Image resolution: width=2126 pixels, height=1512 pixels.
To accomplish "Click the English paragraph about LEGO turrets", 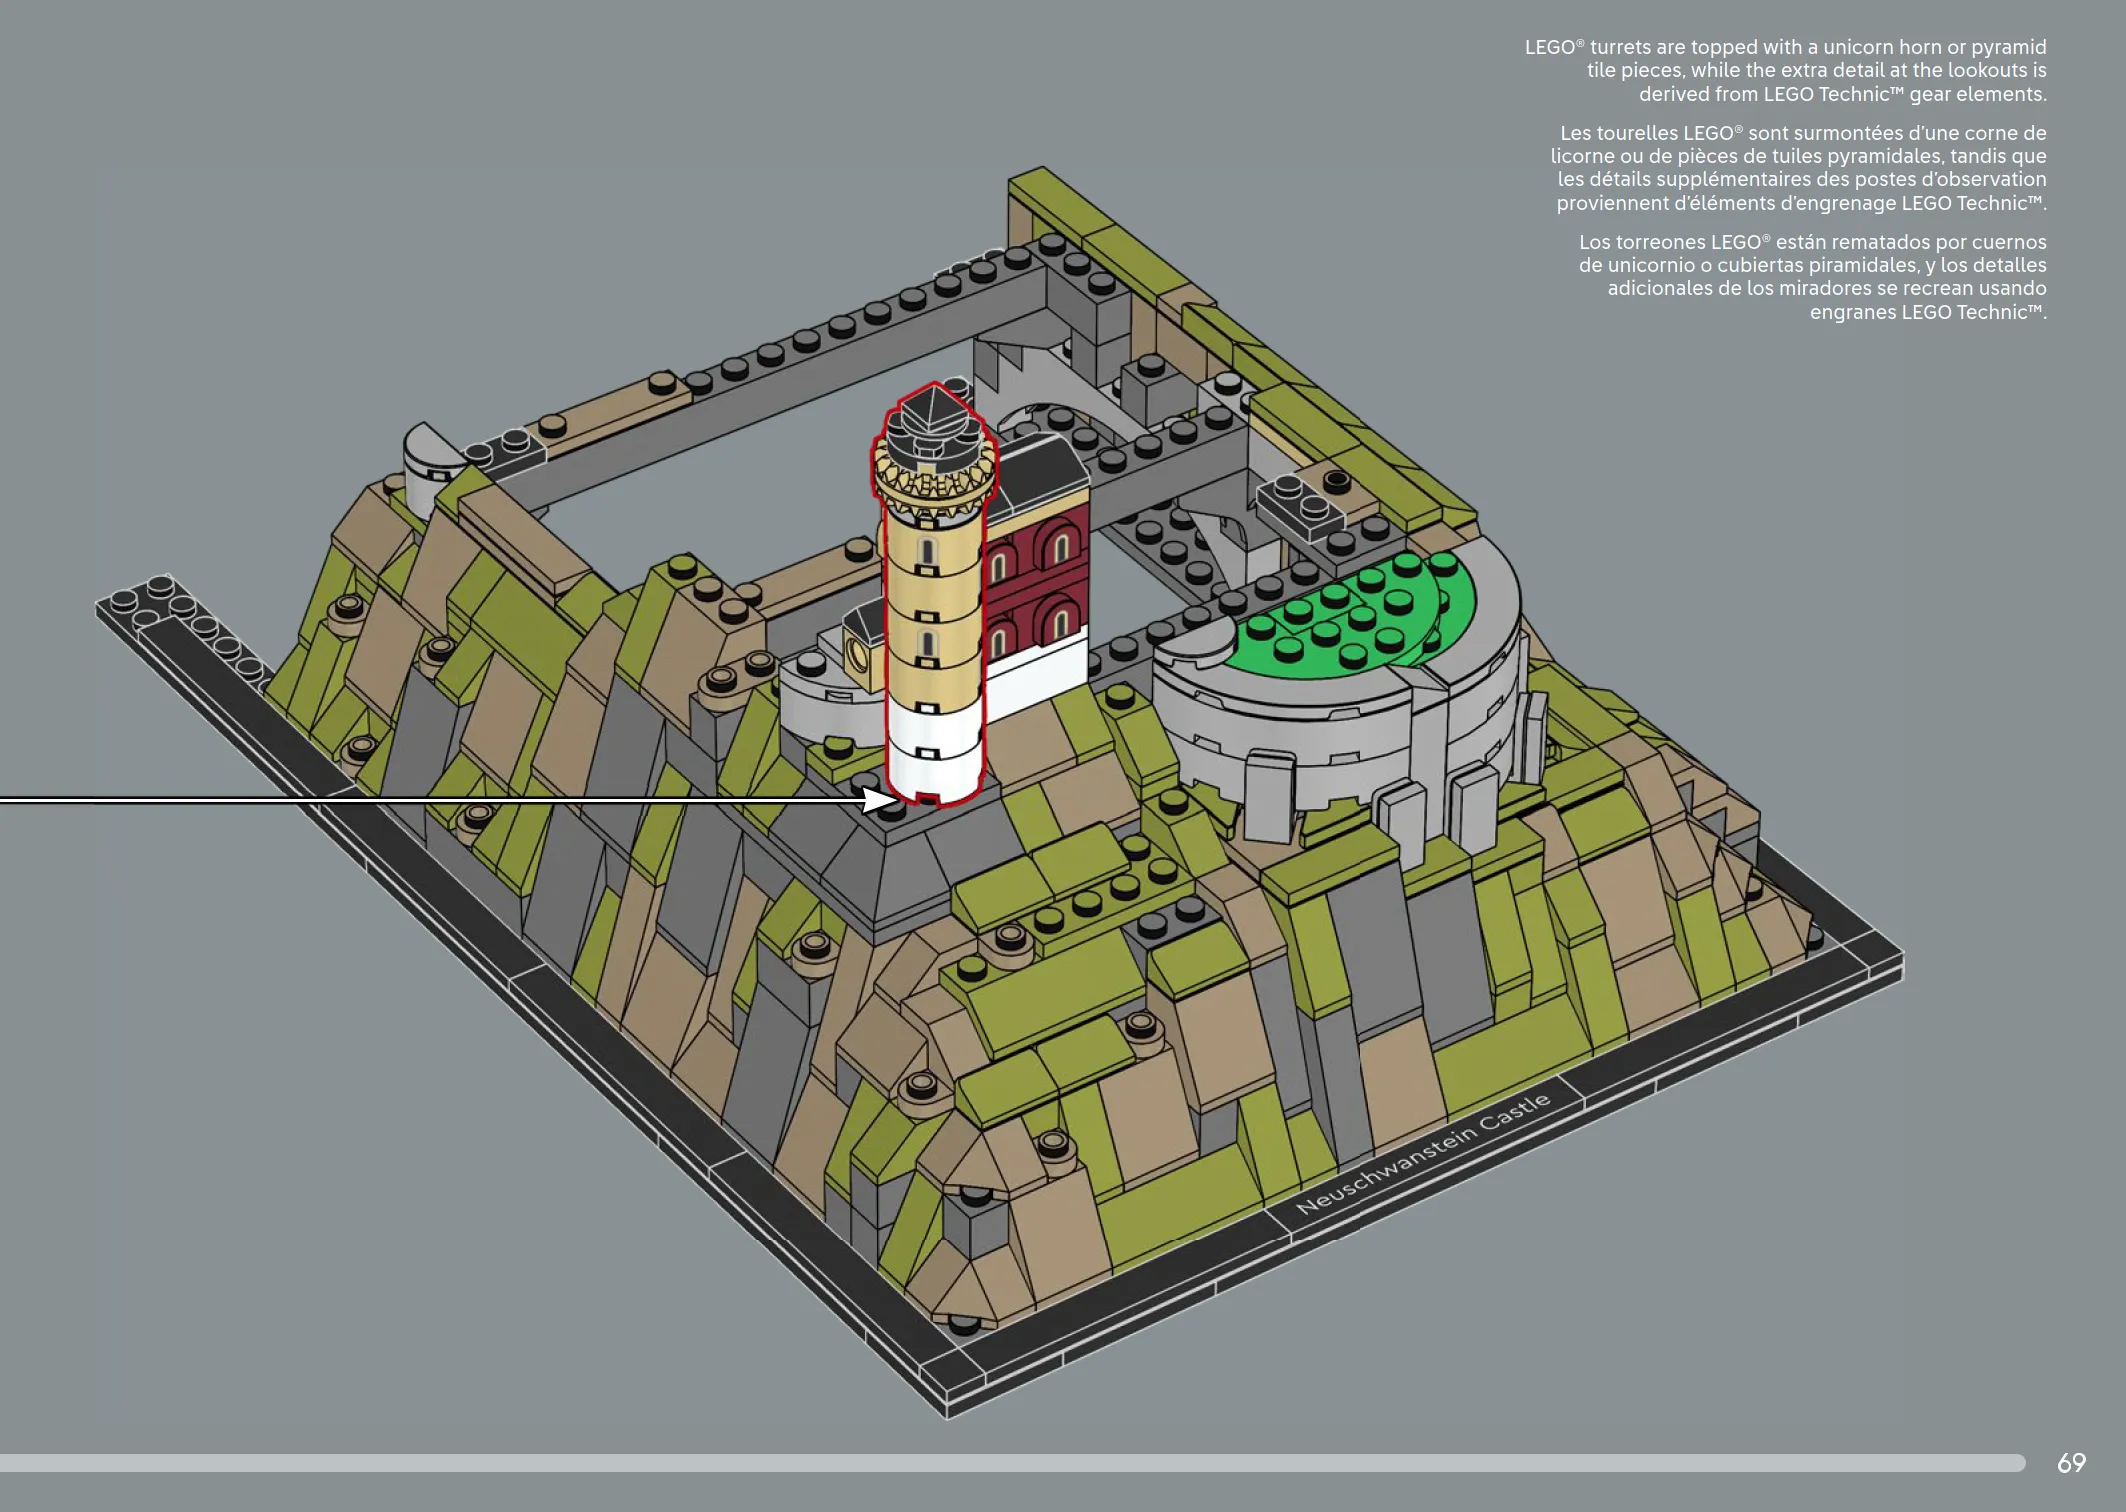I will point(1785,71).
